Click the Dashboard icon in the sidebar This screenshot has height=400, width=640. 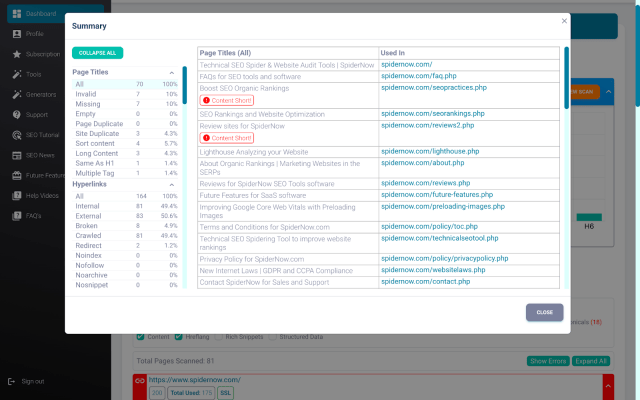17,14
